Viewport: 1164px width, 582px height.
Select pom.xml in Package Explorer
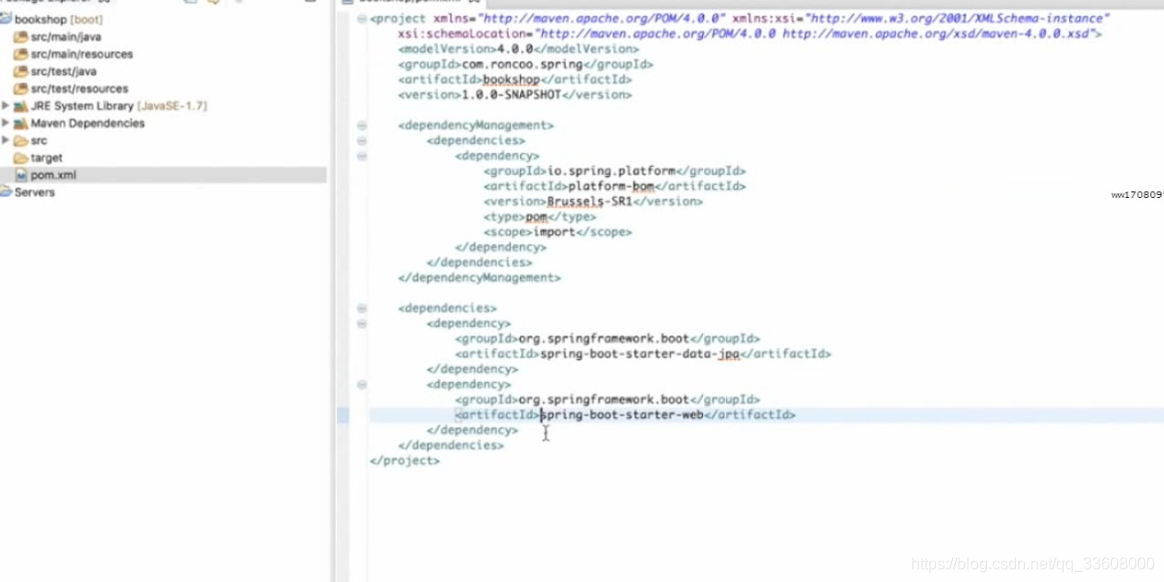point(53,175)
